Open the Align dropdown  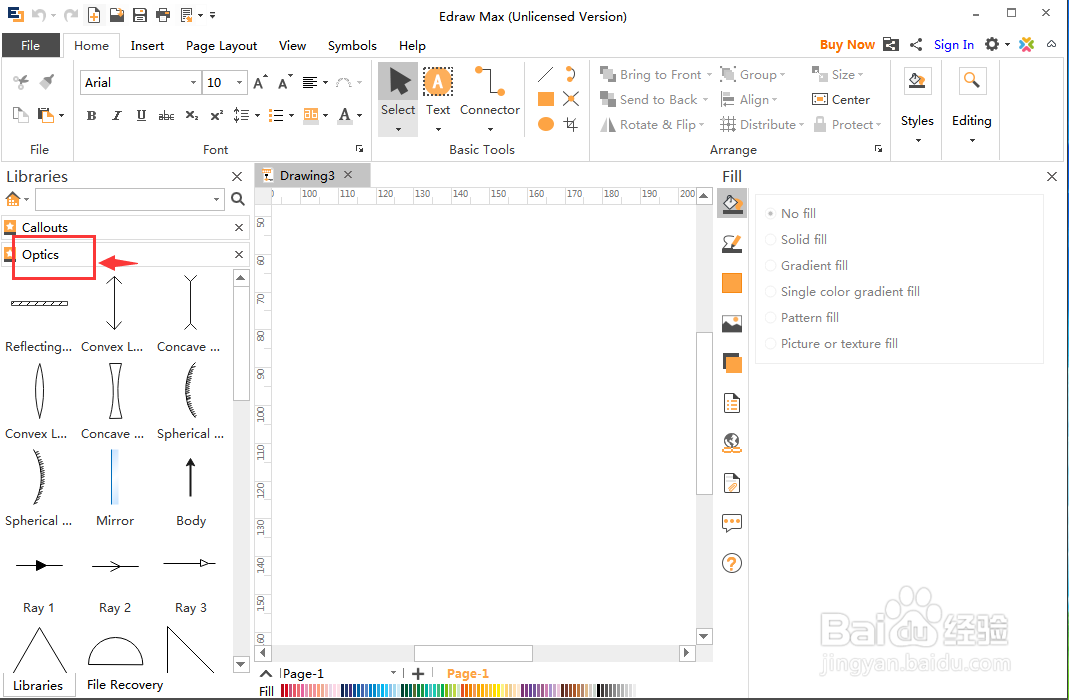coord(774,100)
